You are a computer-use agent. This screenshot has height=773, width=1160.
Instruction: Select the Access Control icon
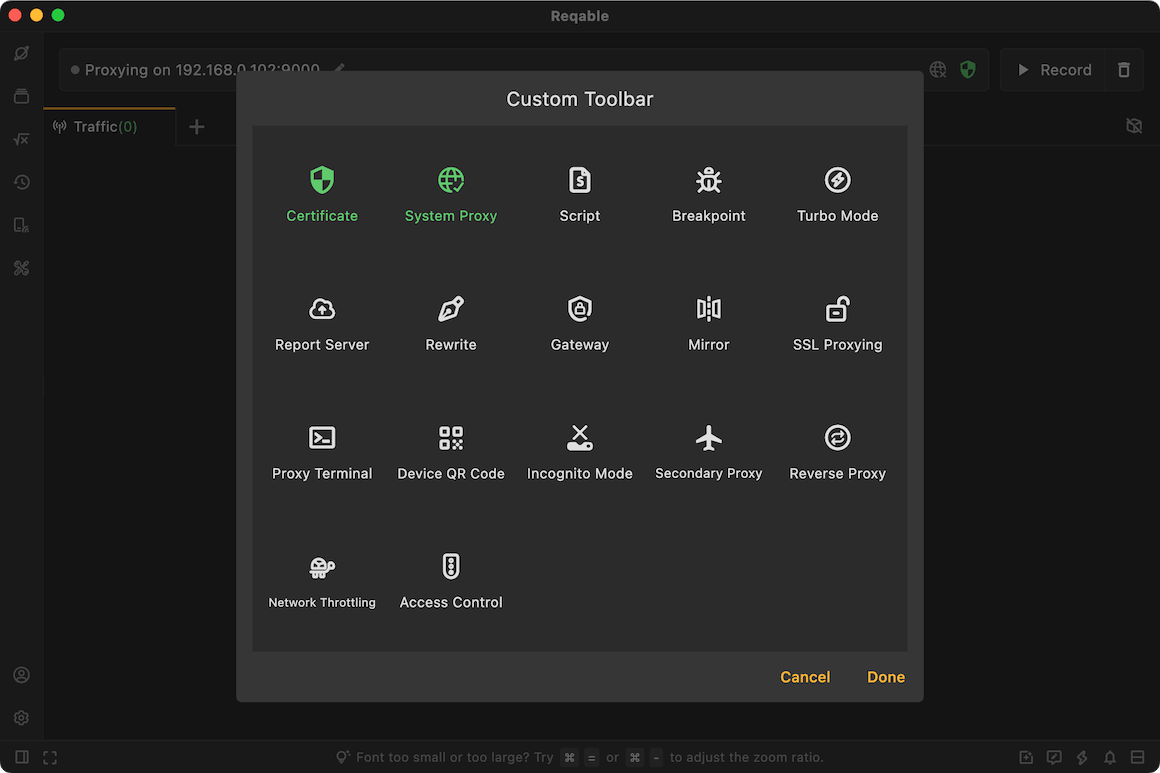(451, 567)
